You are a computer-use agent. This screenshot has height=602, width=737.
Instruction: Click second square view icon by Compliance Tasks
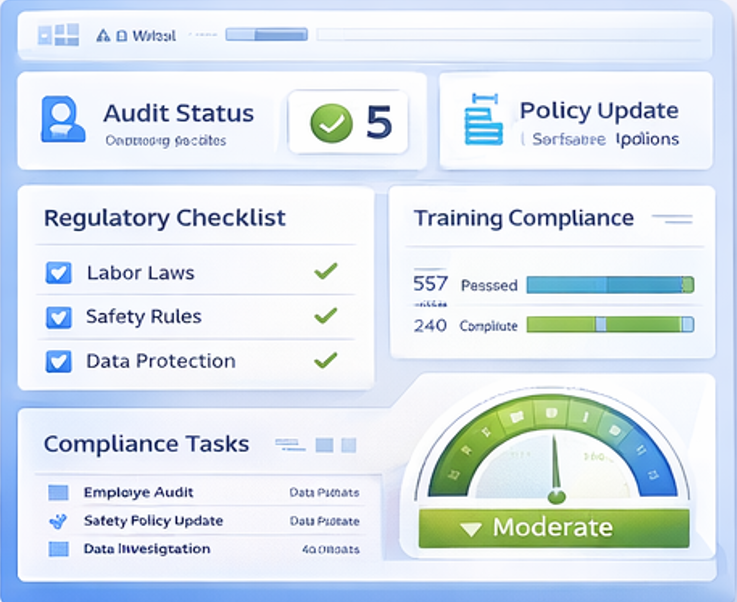pyautogui.click(x=348, y=445)
